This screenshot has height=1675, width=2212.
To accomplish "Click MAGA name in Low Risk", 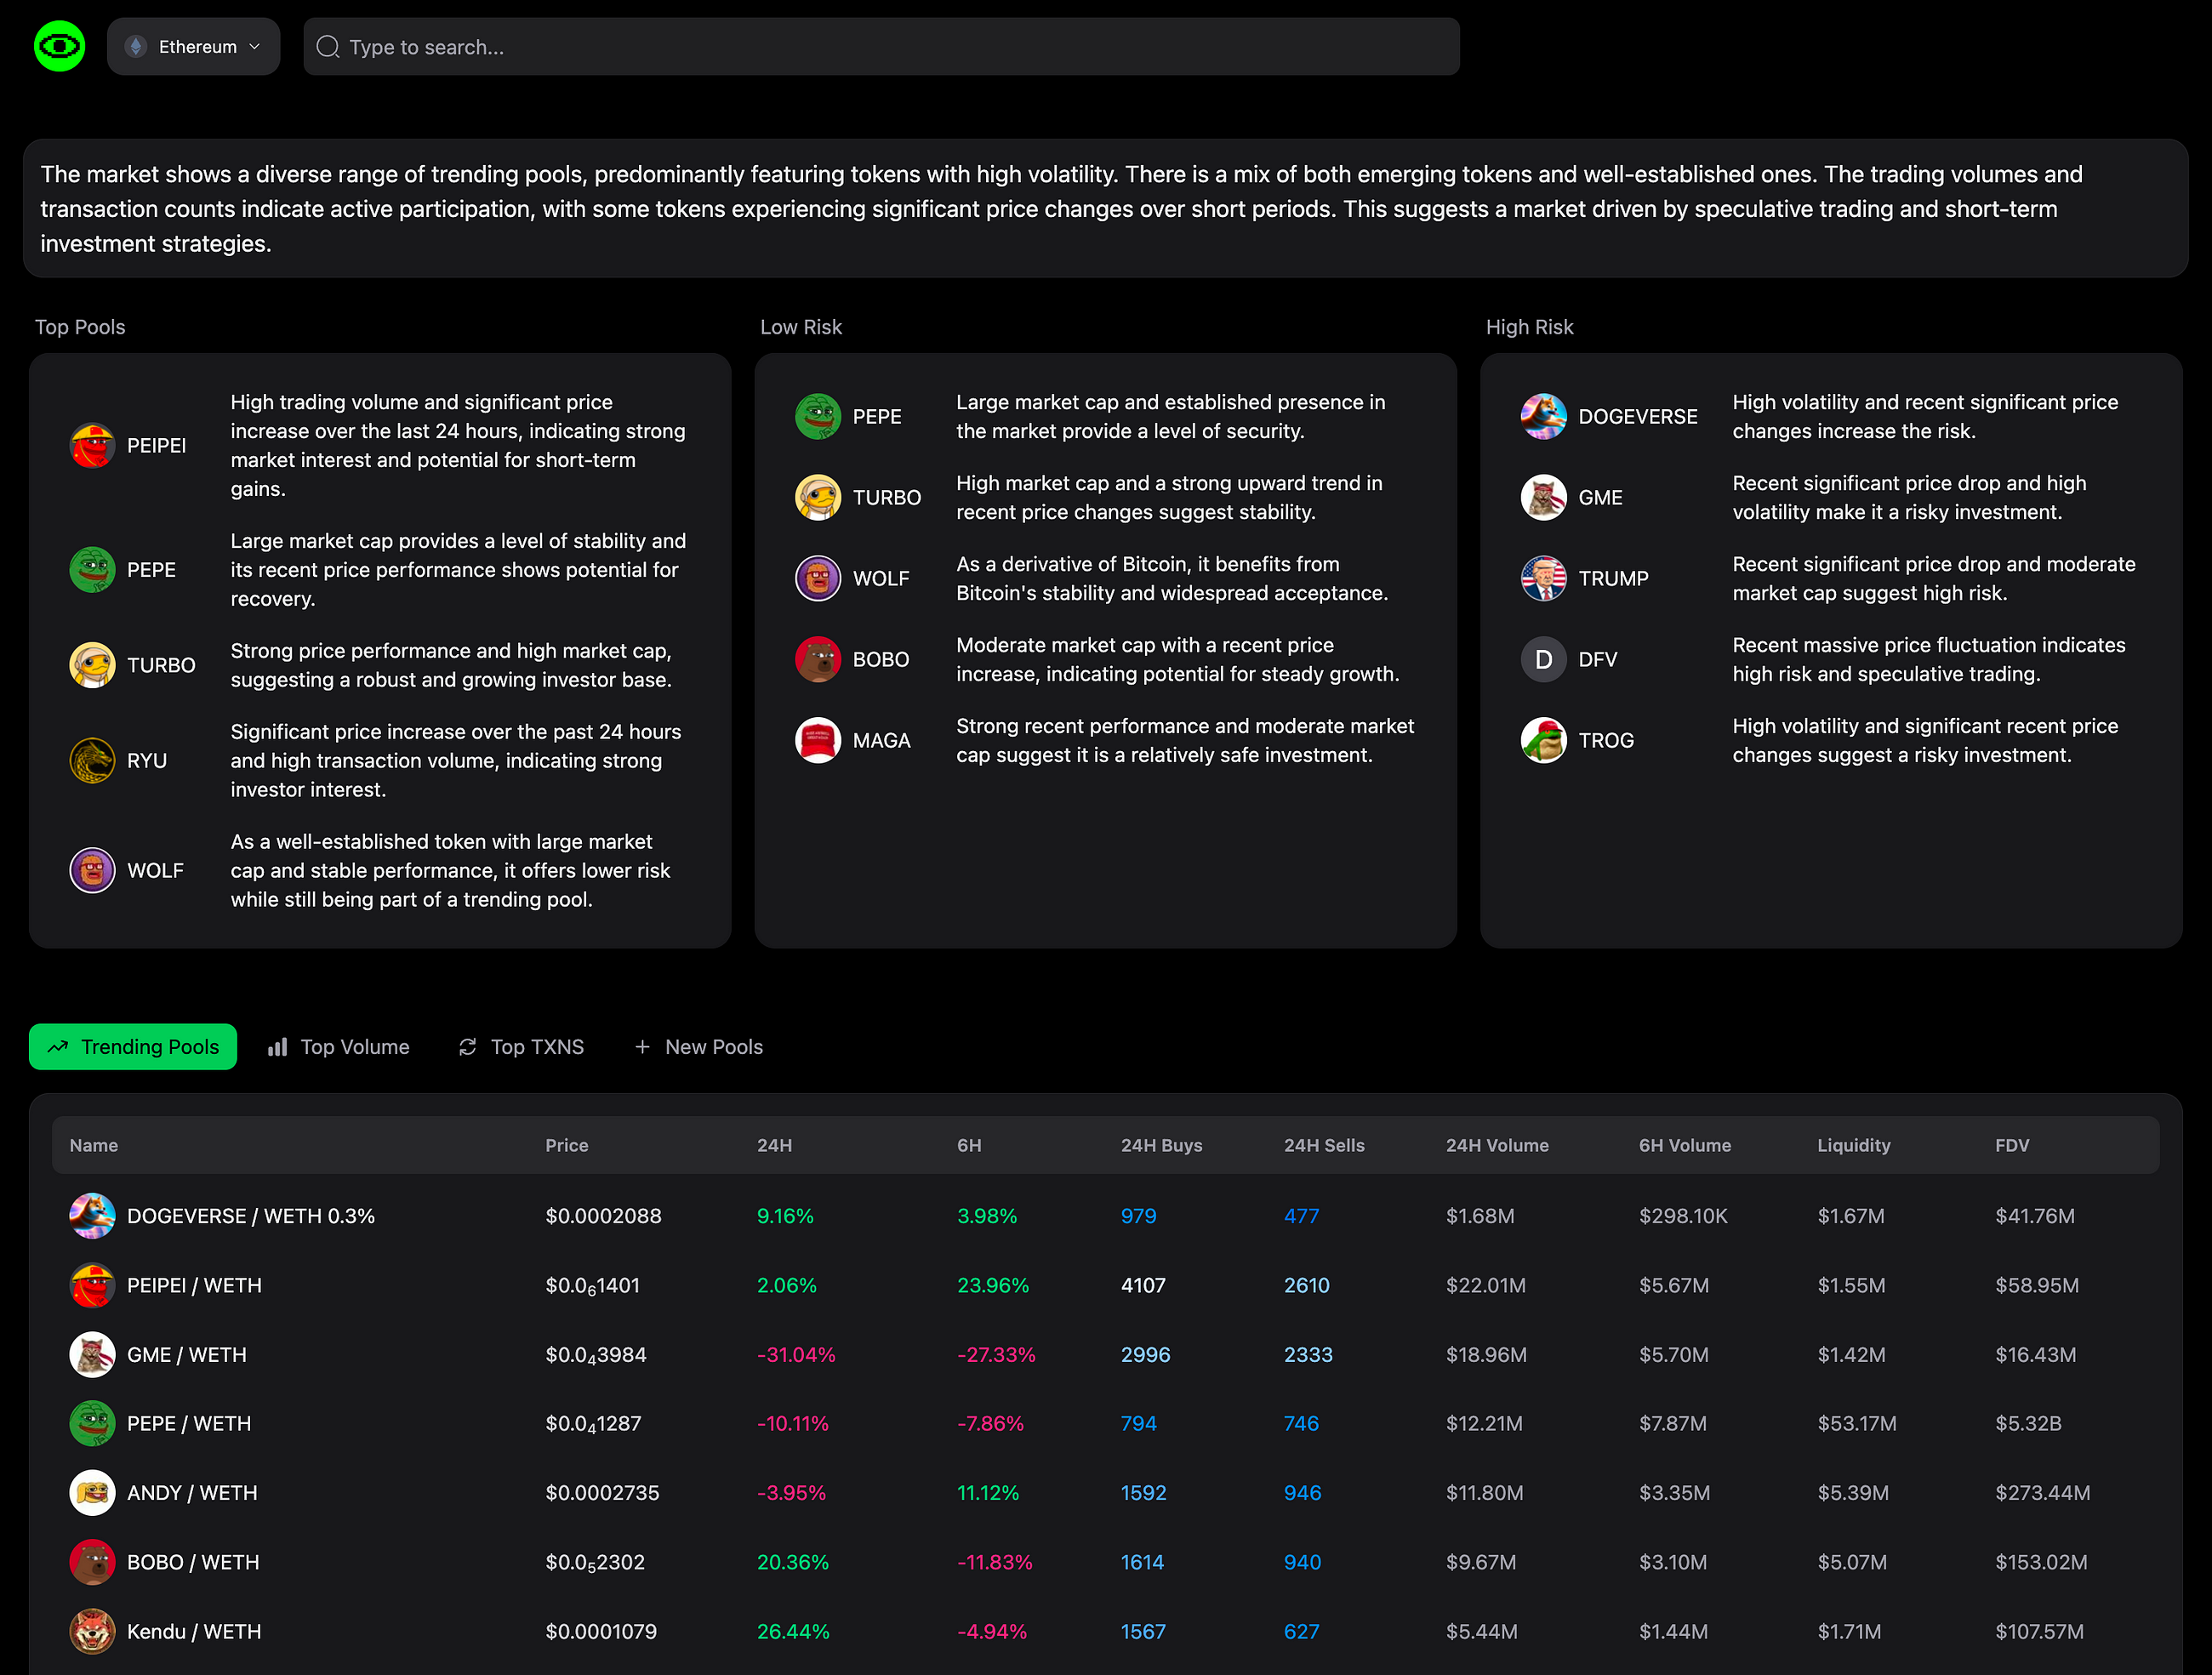I will (882, 740).
